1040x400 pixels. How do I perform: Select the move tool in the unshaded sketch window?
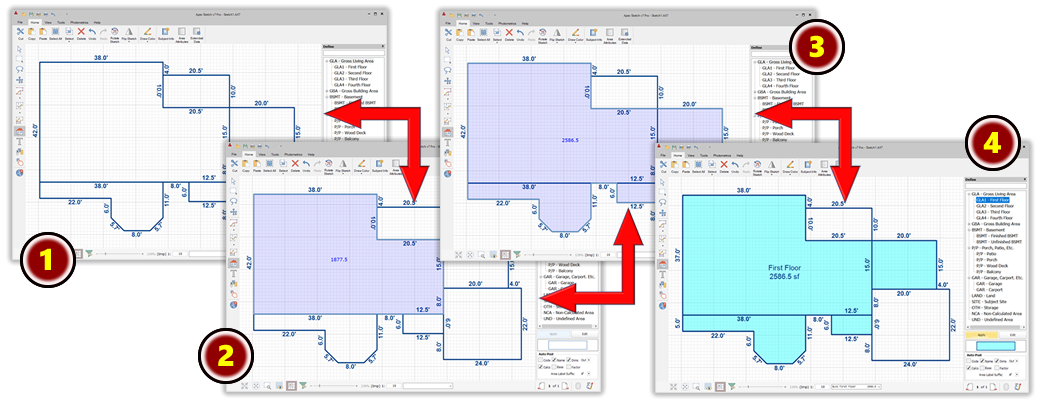point(19,80)
